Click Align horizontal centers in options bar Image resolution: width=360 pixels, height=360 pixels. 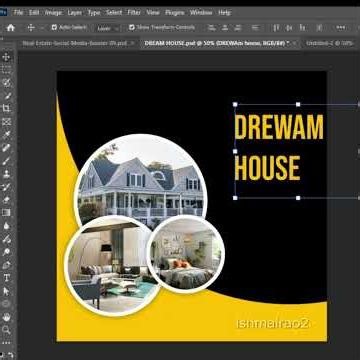pos(225,28)
